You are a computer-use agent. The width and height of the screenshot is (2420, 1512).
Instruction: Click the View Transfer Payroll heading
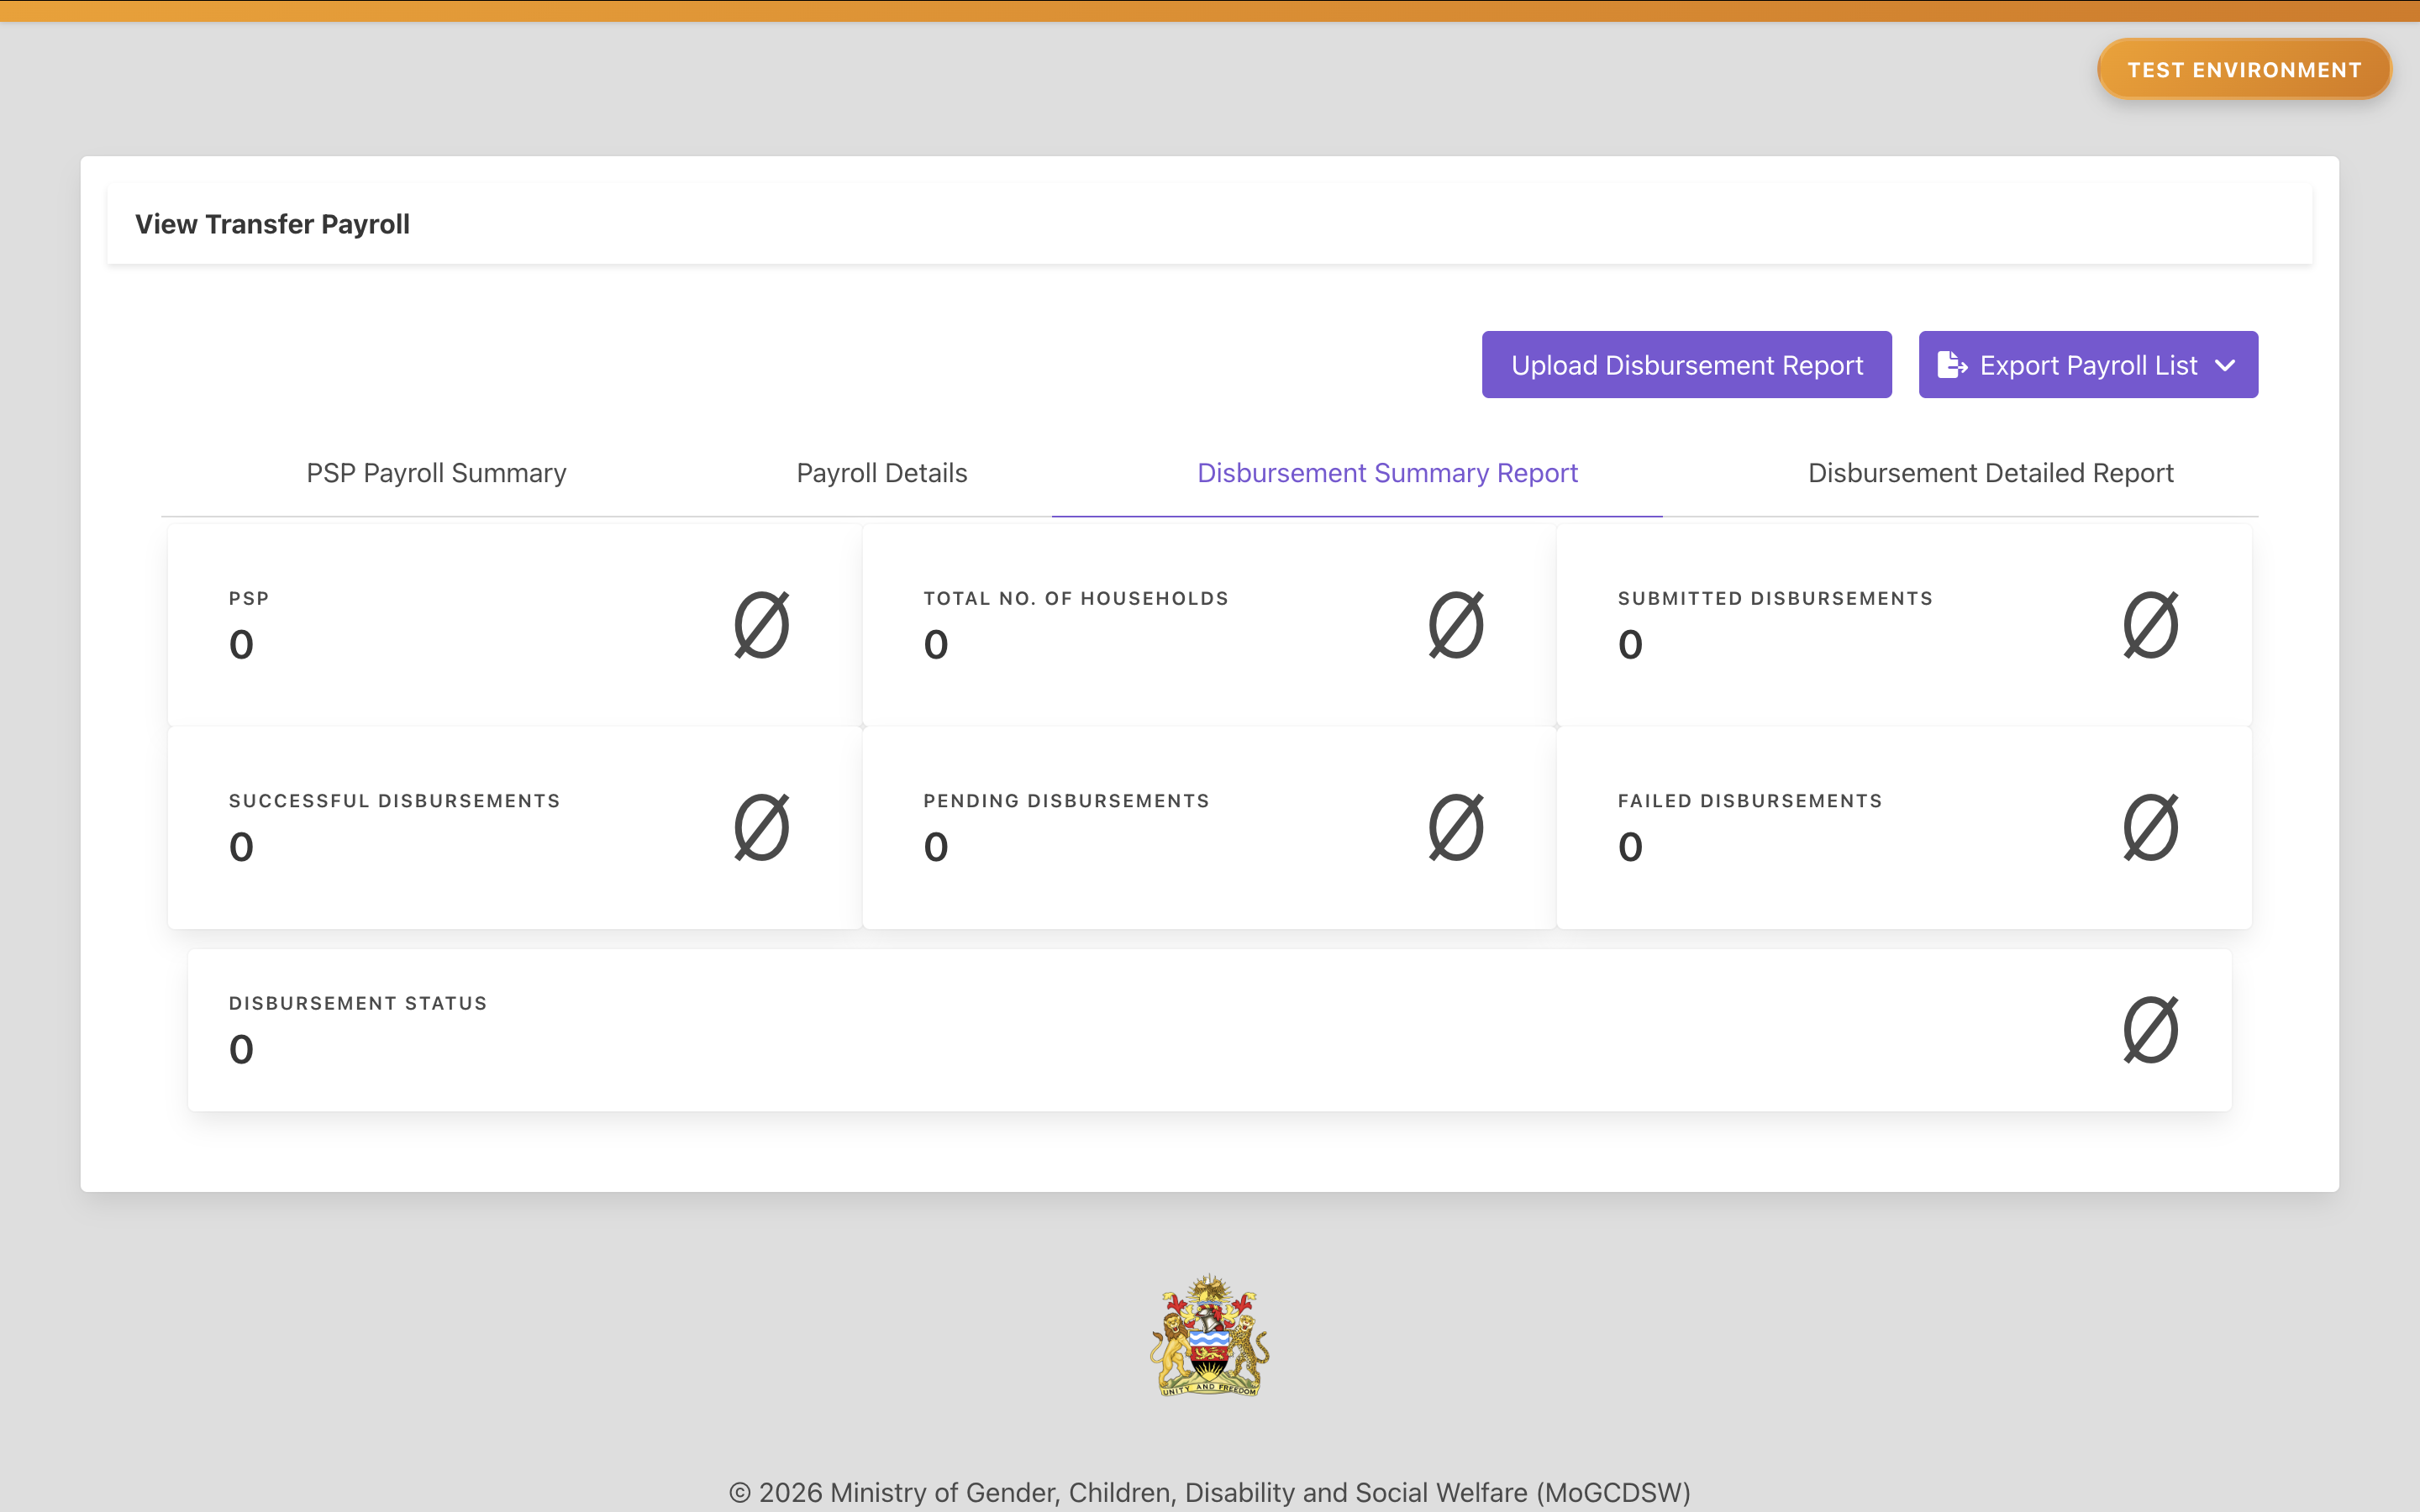click(272, 224)
